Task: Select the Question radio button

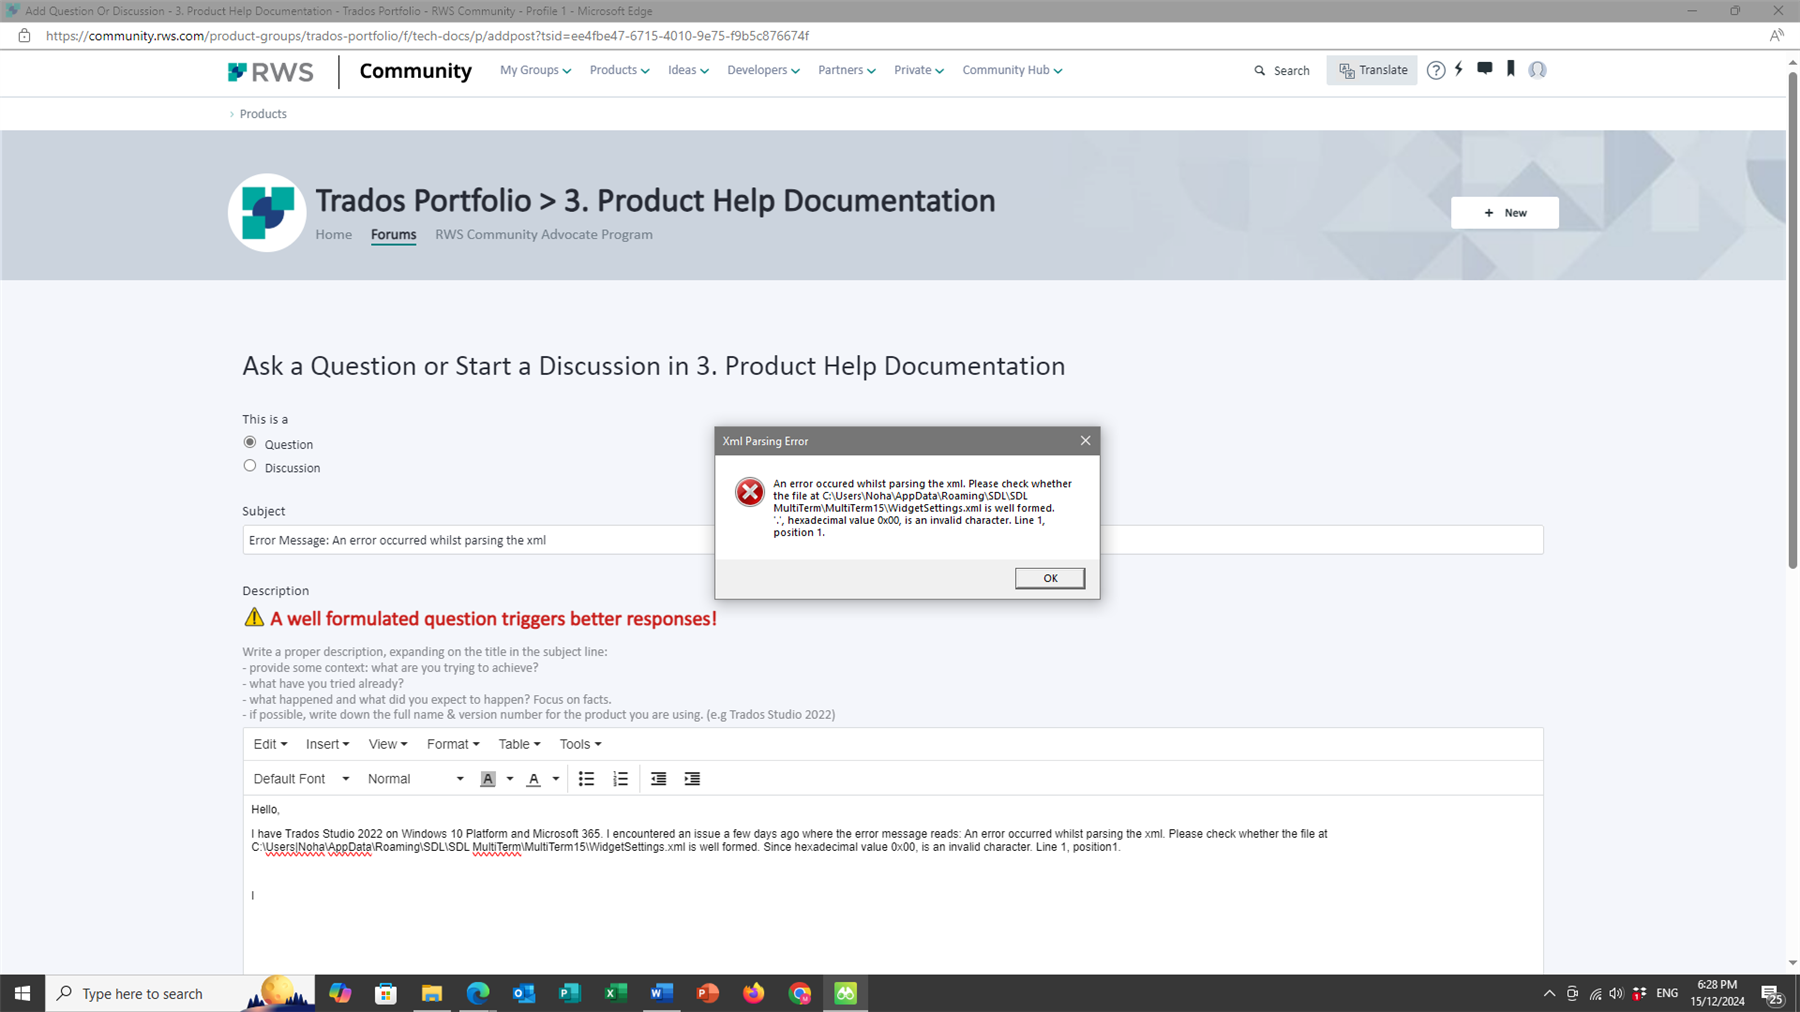Action: [x=250, y=442]
